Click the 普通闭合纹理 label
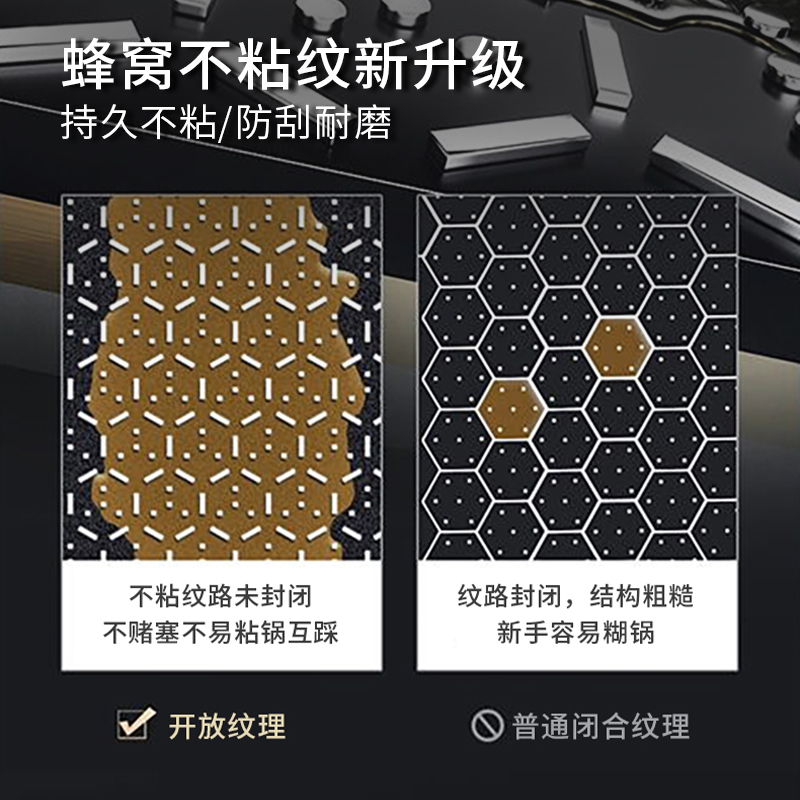Image resolution: width=800 pixels, height=800 pixels. coord(601,727)
